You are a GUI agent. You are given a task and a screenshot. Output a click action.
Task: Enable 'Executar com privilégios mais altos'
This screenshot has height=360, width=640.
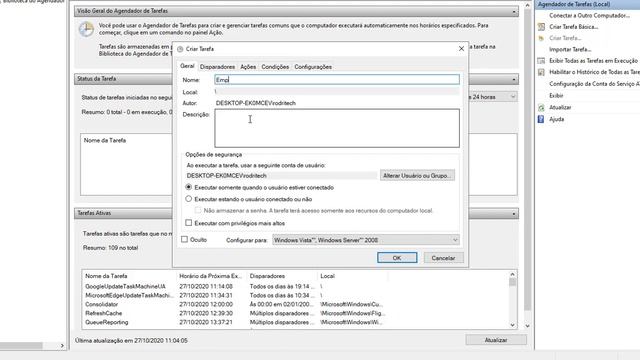pos(189,223)
